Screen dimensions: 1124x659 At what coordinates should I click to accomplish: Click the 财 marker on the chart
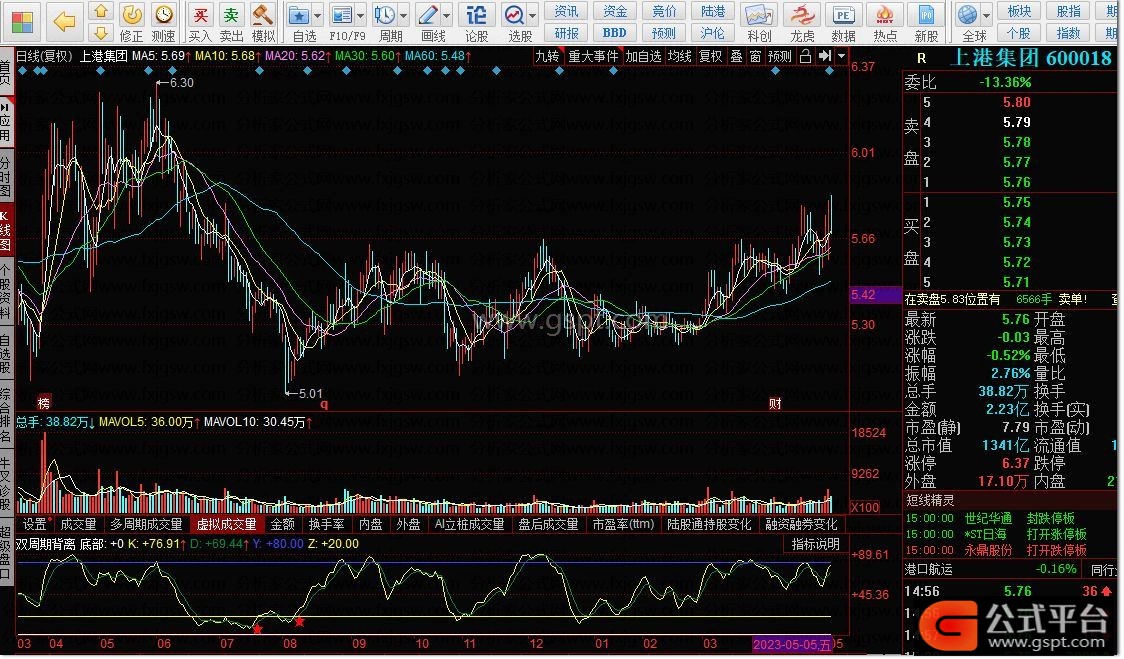(x=775, y=404)
